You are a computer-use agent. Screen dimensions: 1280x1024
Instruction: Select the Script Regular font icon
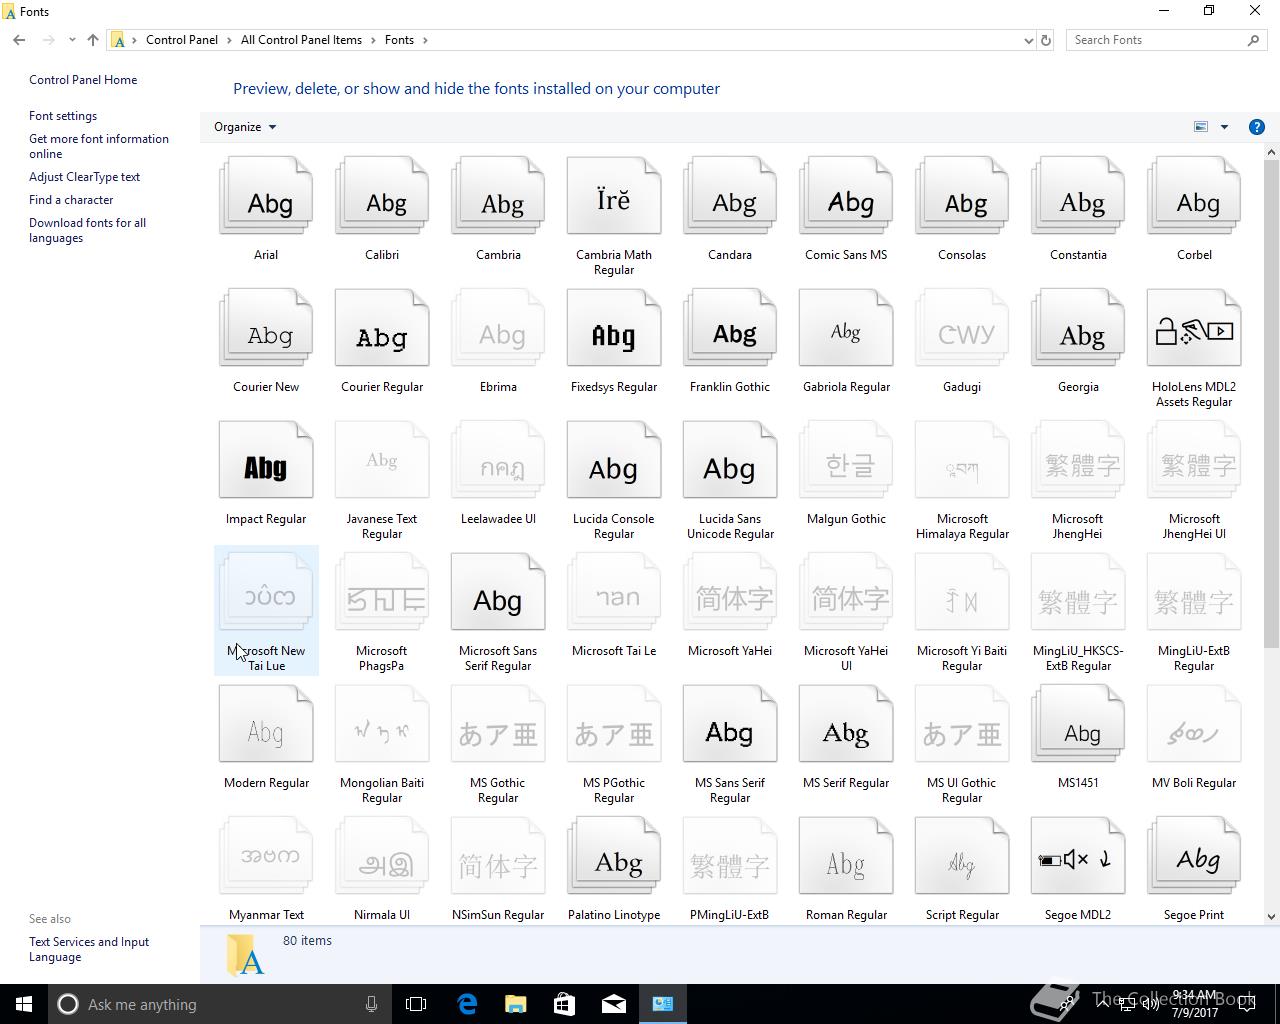962,856
